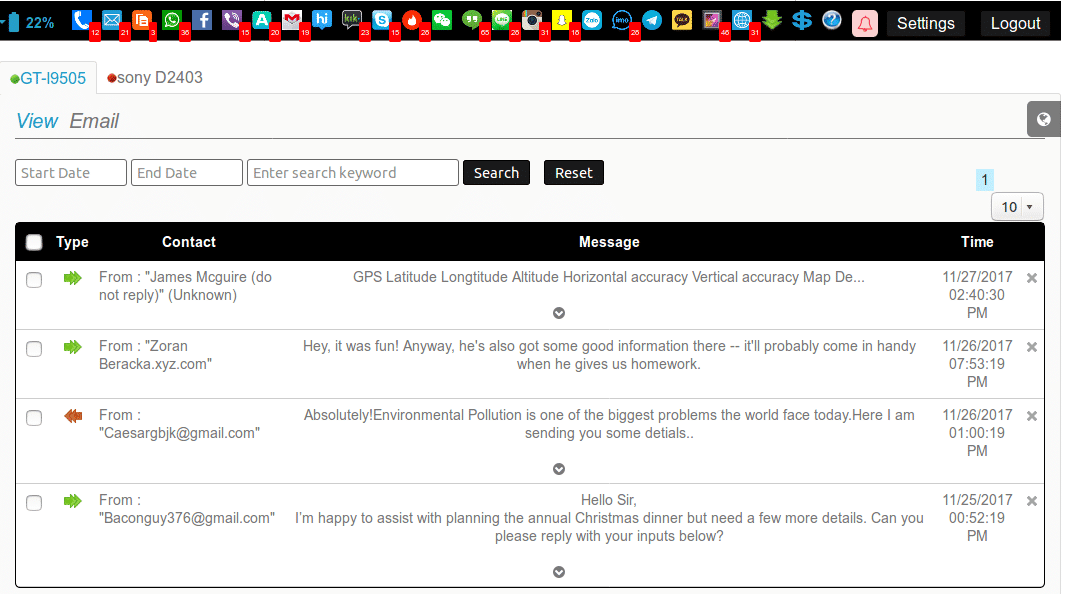Open the Hike 'hi' messenger icon
This screenshot has height=594, width=1073.
pos(322,20)
